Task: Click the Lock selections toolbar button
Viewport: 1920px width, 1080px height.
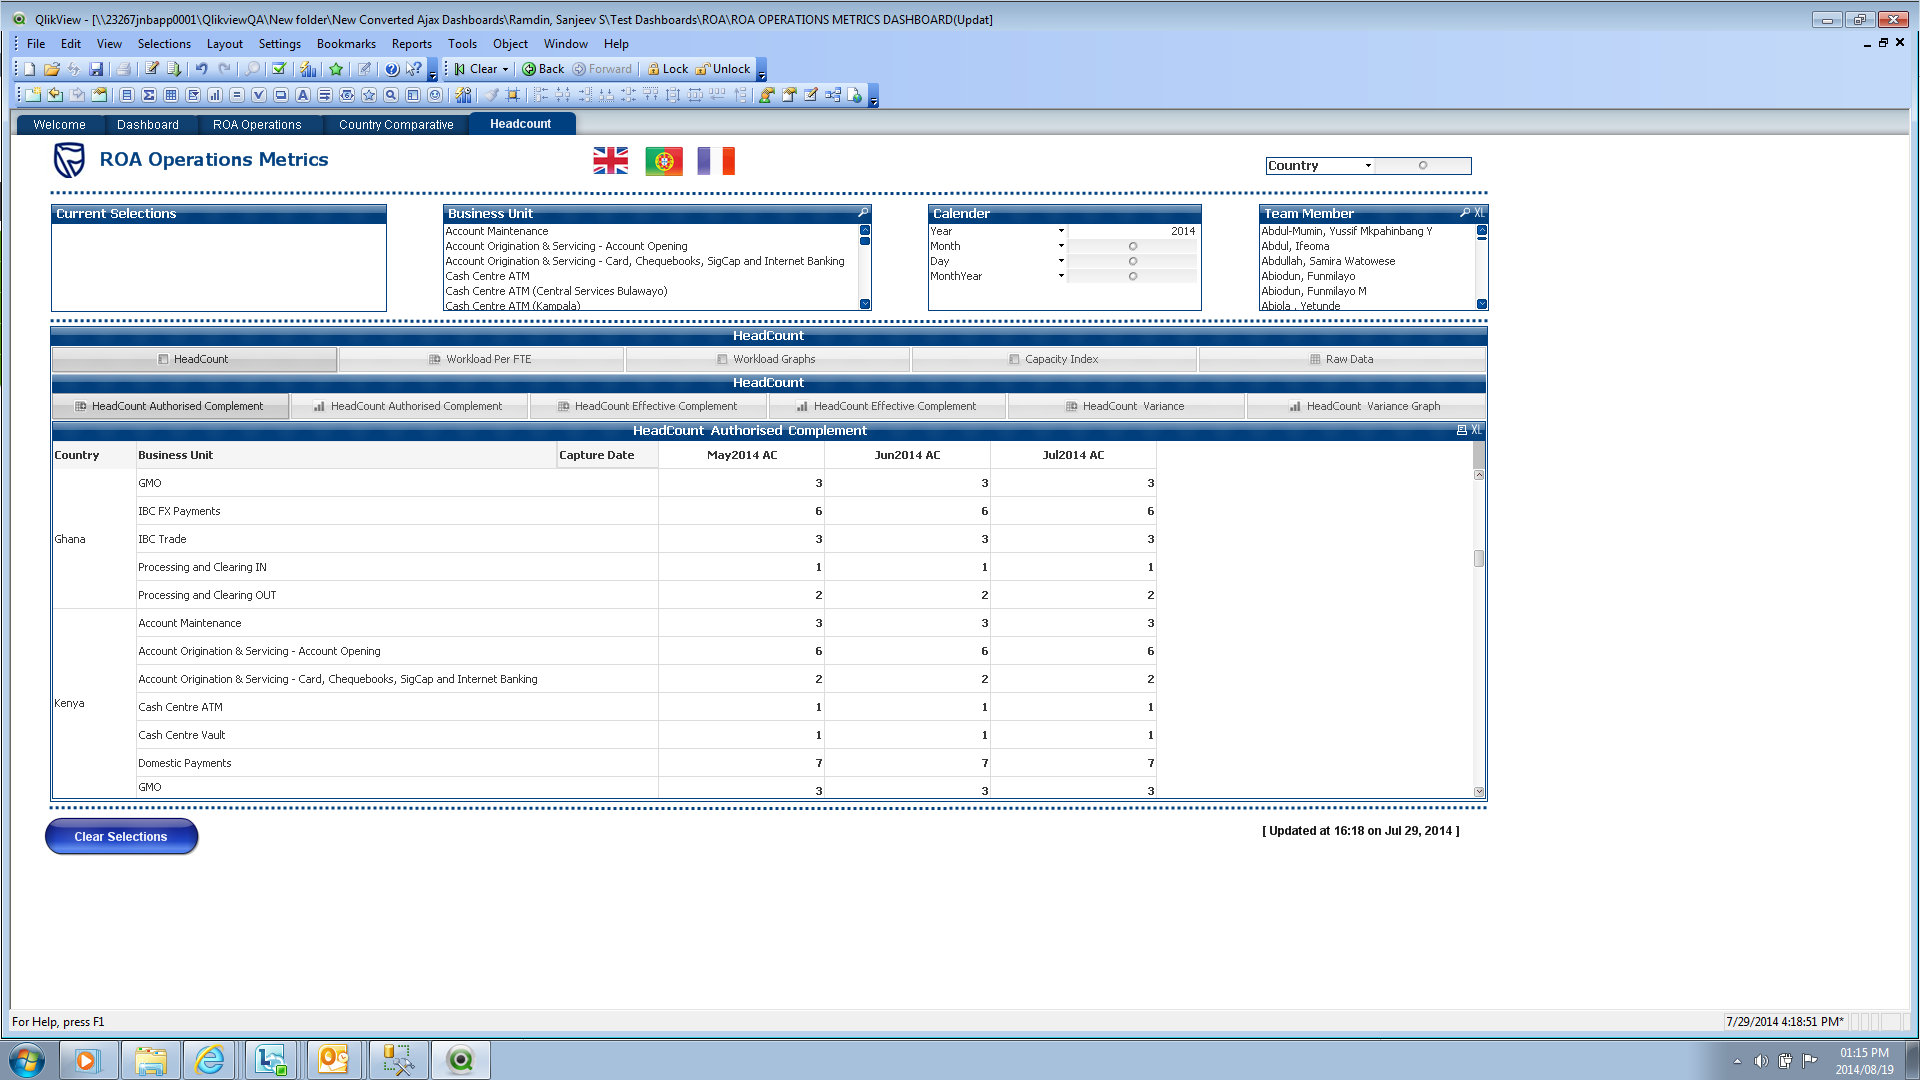Action: [667, 69]
